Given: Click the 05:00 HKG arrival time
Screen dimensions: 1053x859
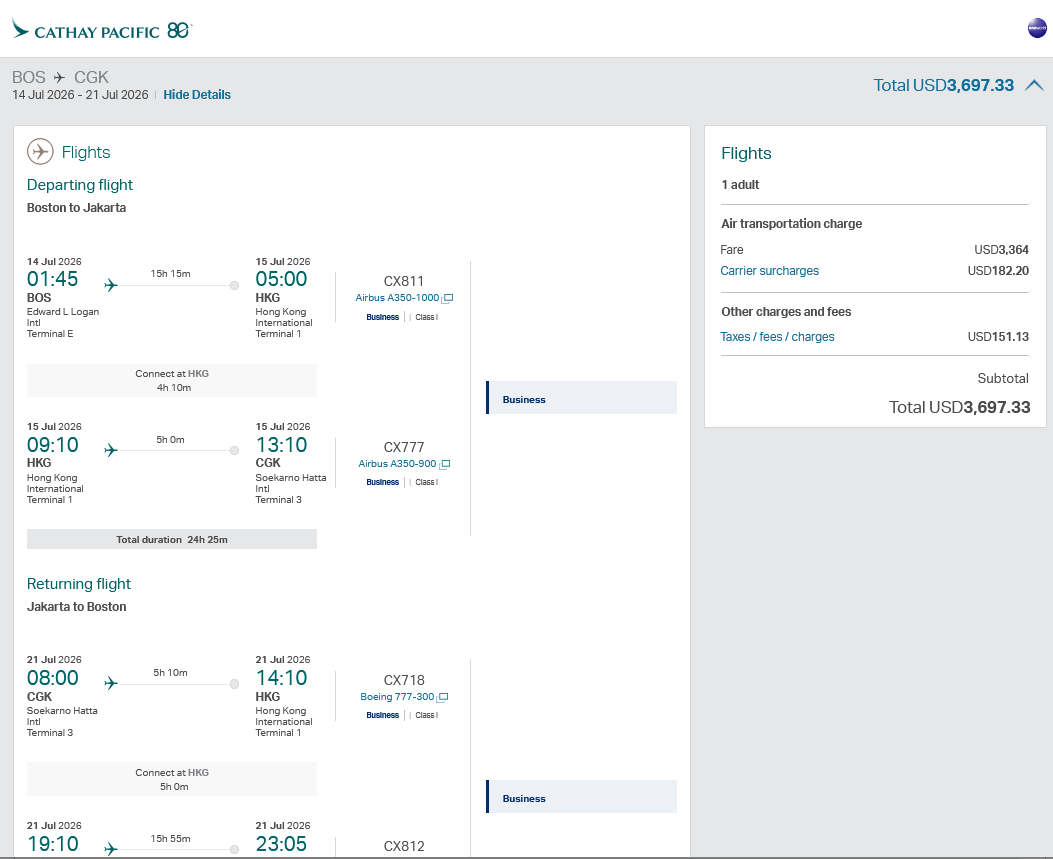Looking at the screenshot, I should coord(281,279).
